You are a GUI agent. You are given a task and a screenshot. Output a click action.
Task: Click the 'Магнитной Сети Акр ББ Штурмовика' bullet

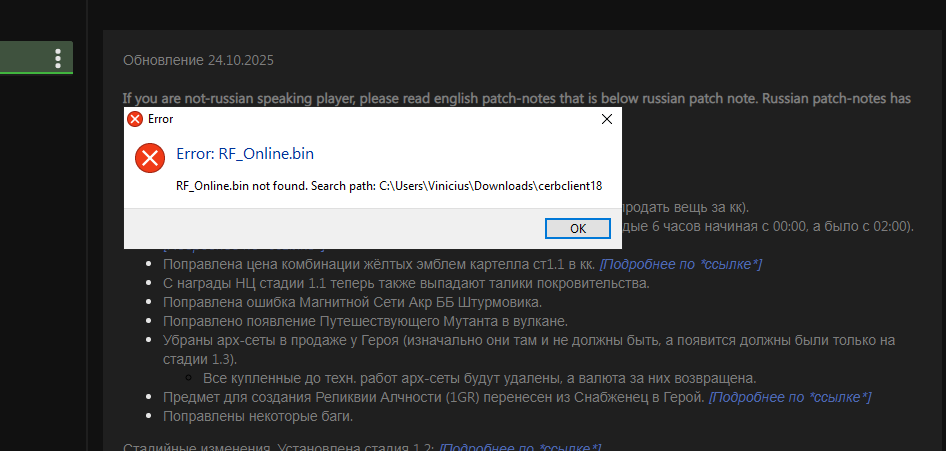pyautogui.click(x=351, y=302)
